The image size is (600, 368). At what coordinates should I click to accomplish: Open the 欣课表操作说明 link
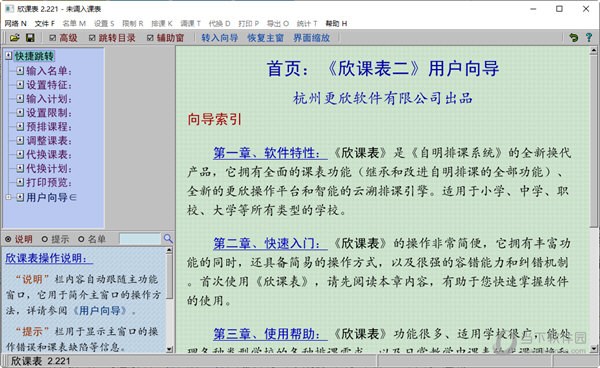point(49,258)
